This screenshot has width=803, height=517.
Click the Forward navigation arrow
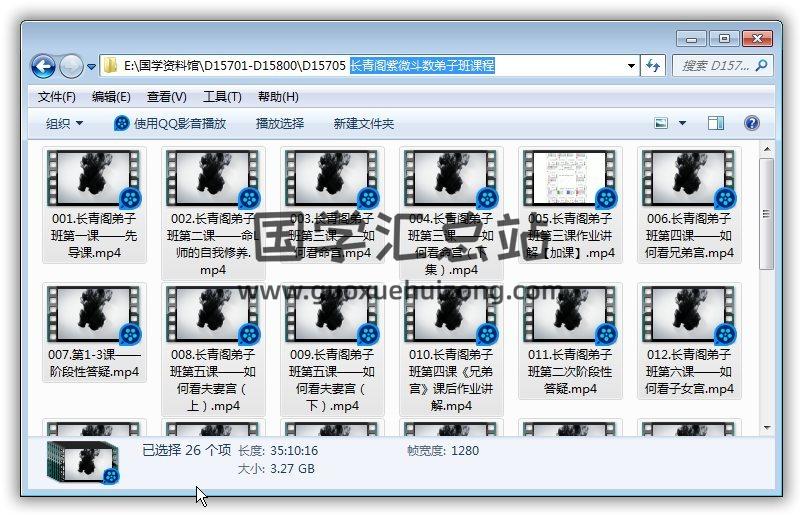click(71, 66)
